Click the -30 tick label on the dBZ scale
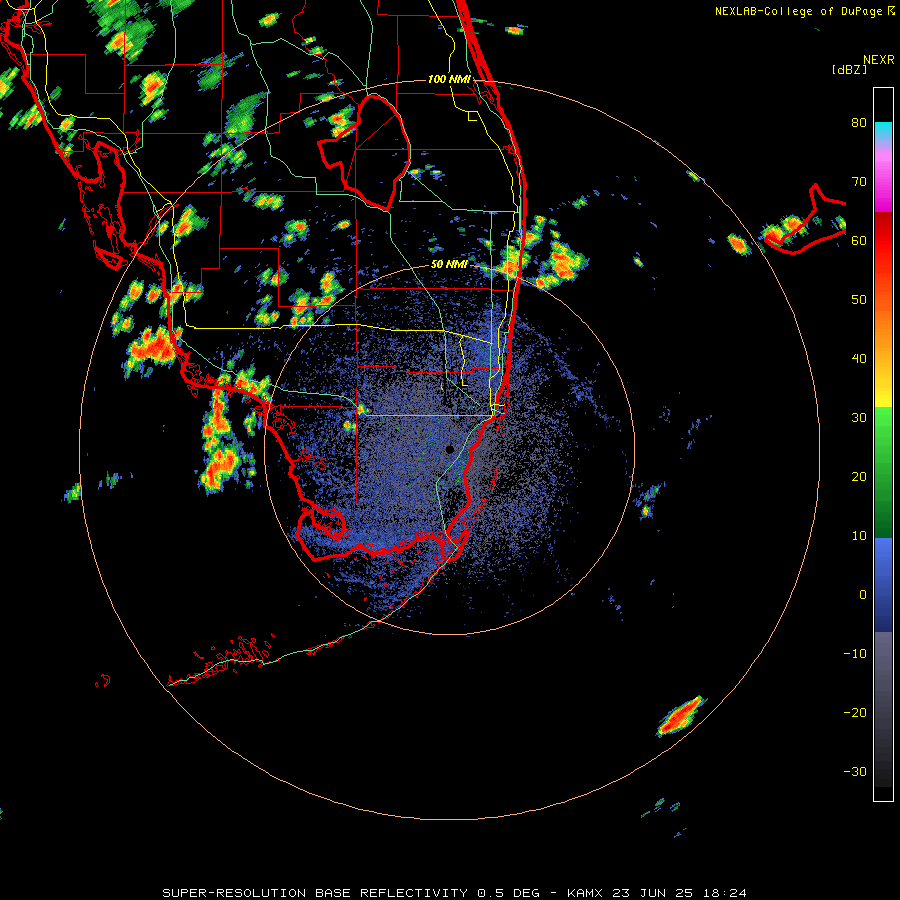 click(x=855, y=772)
